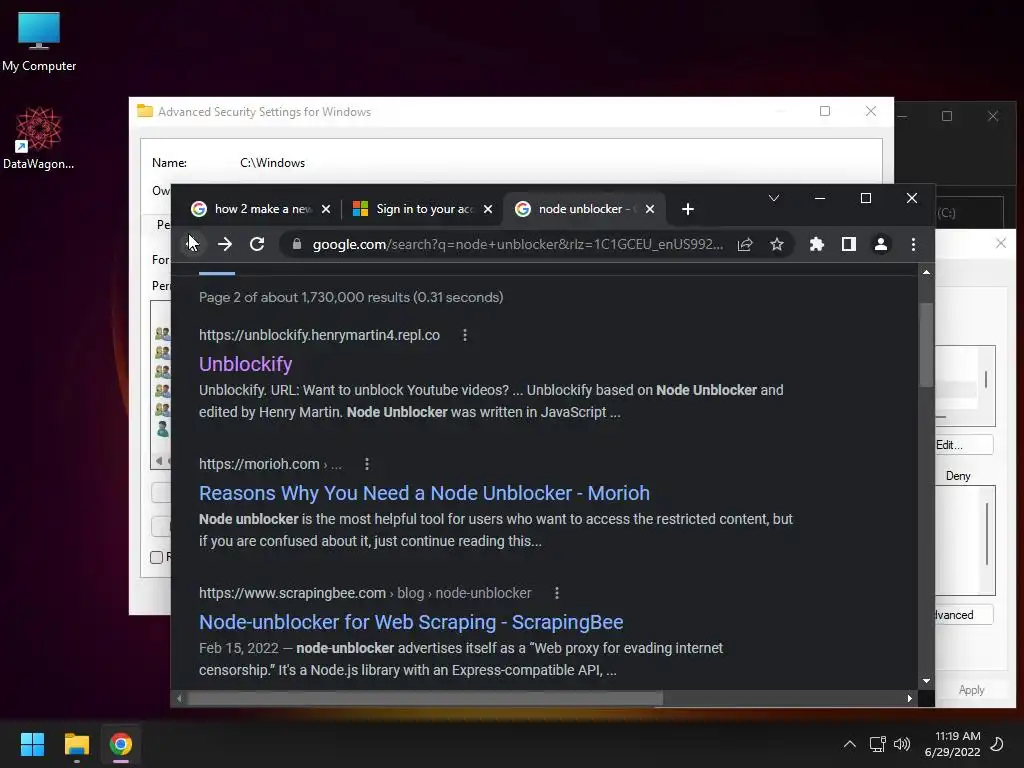Open the network icon in system tray

pos(877,744)
